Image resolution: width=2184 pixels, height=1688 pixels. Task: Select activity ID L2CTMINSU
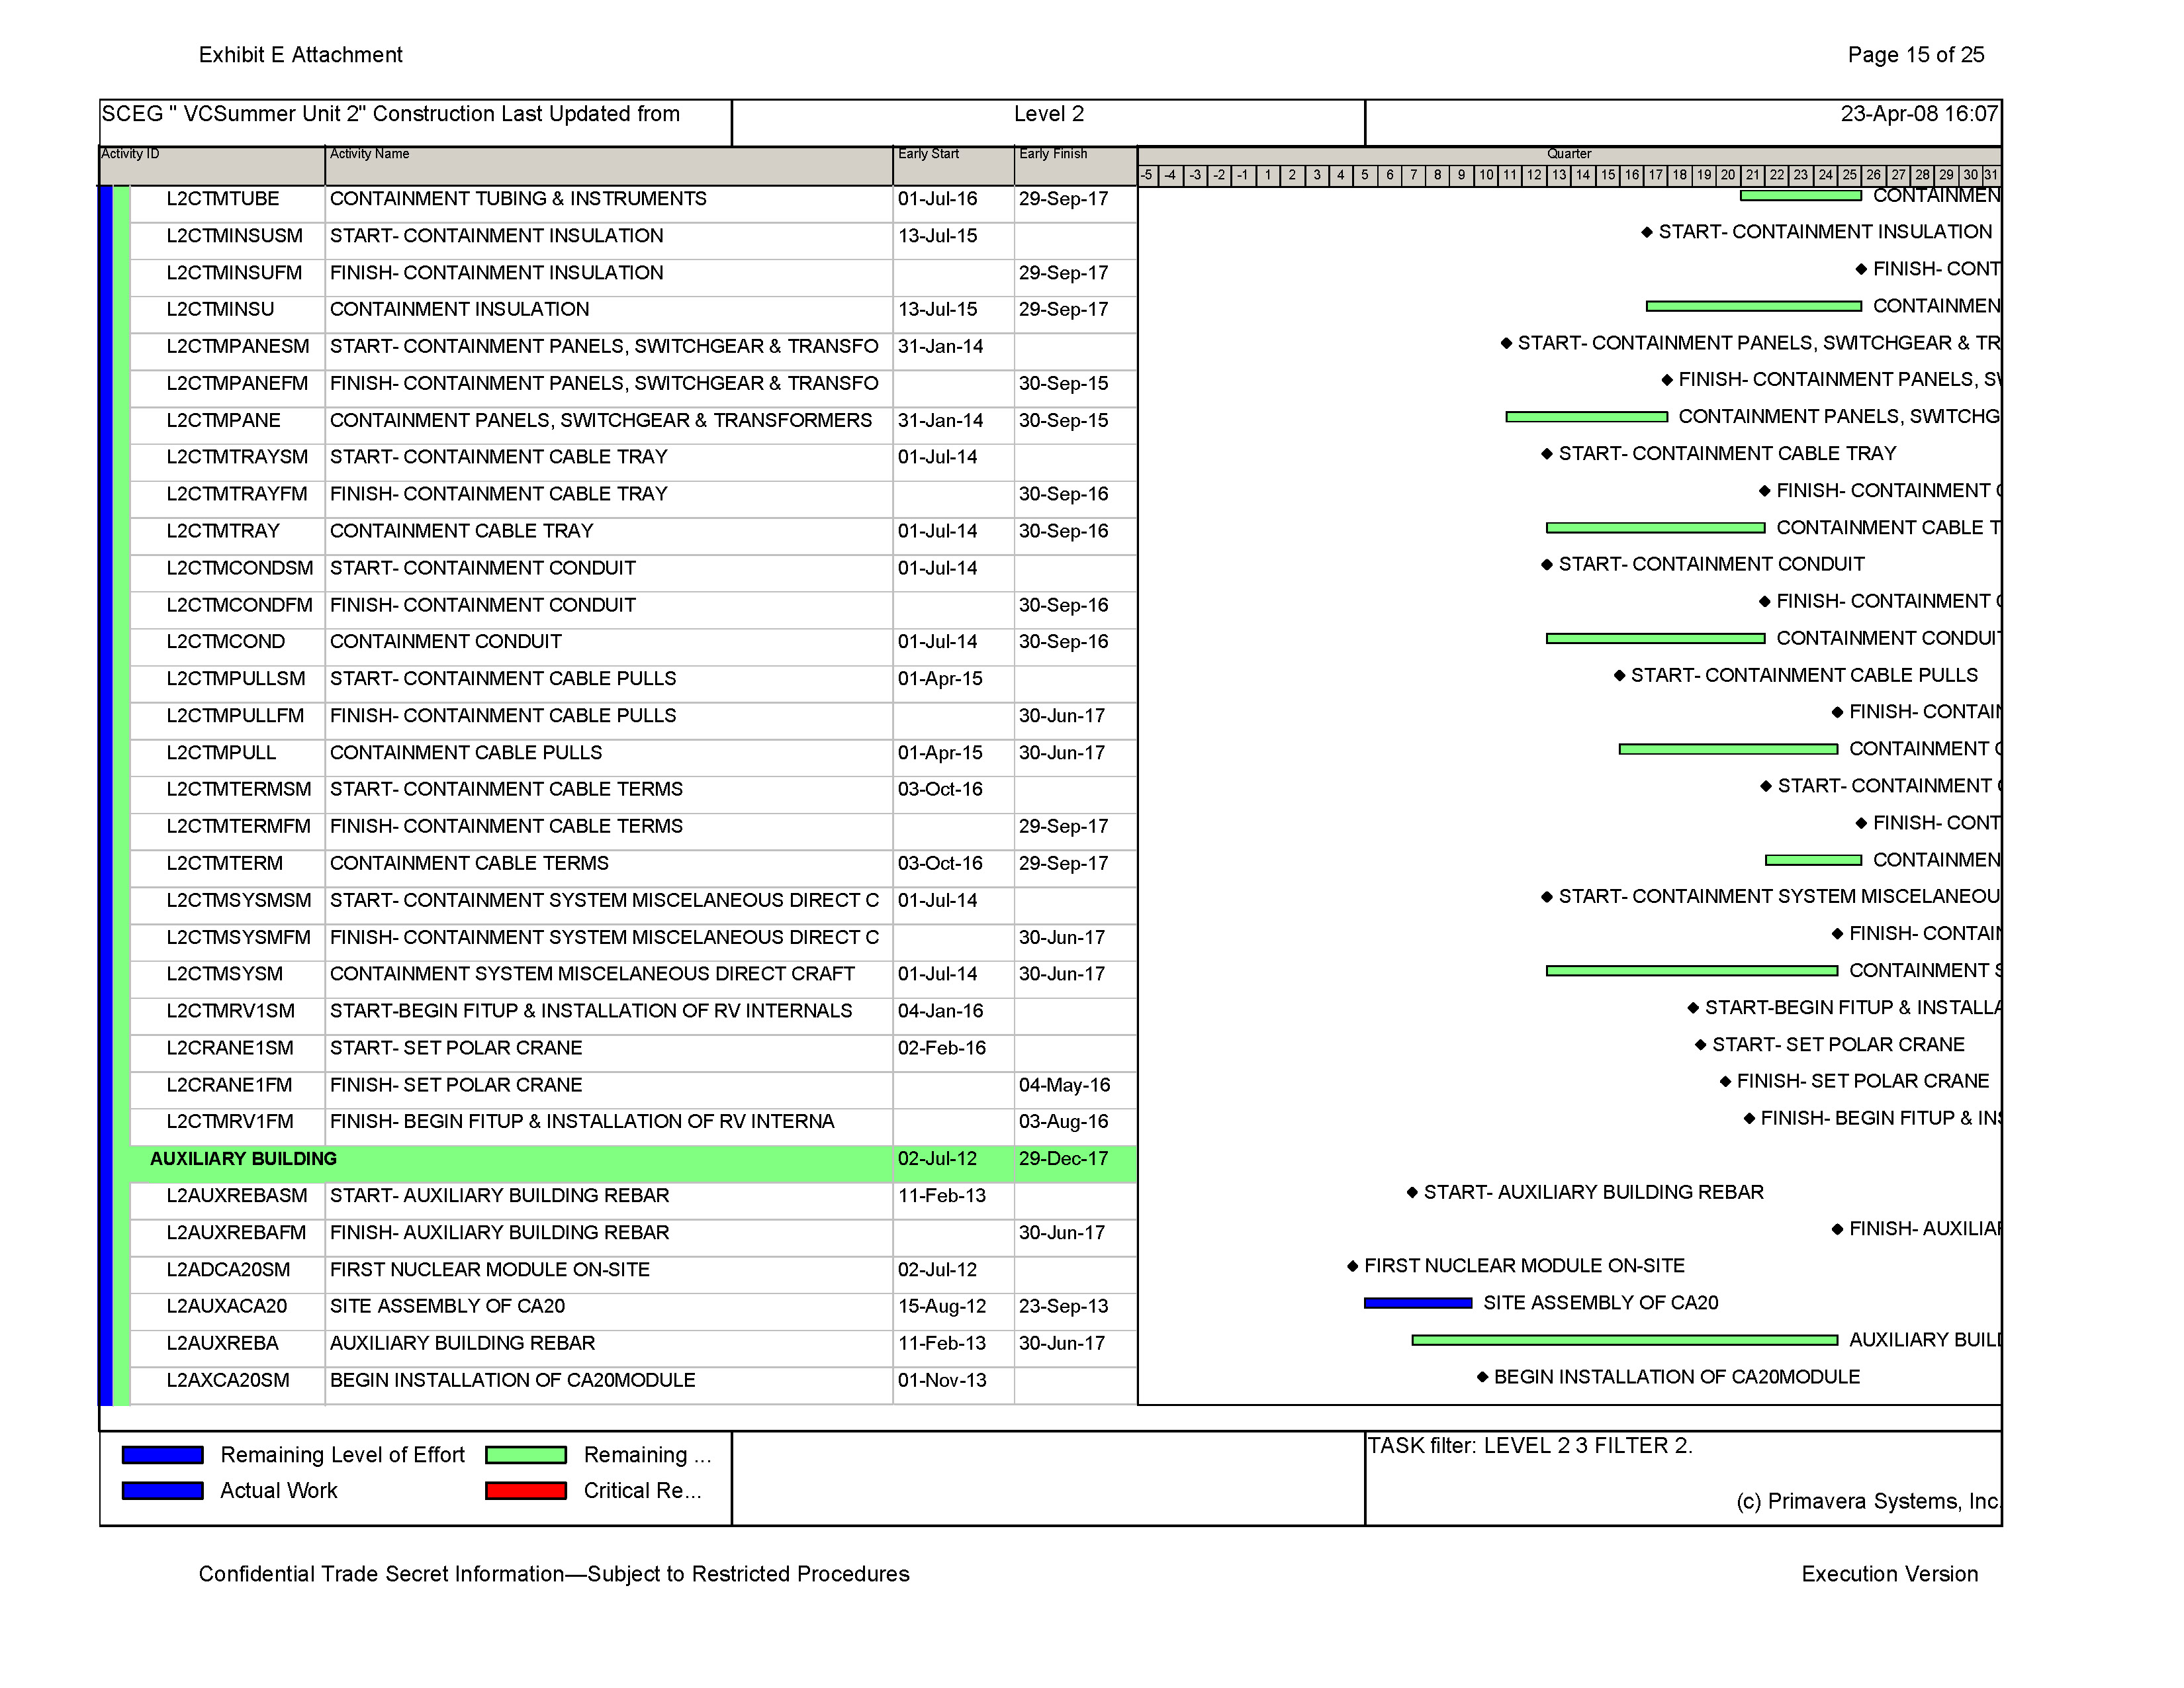coord(220,310)
